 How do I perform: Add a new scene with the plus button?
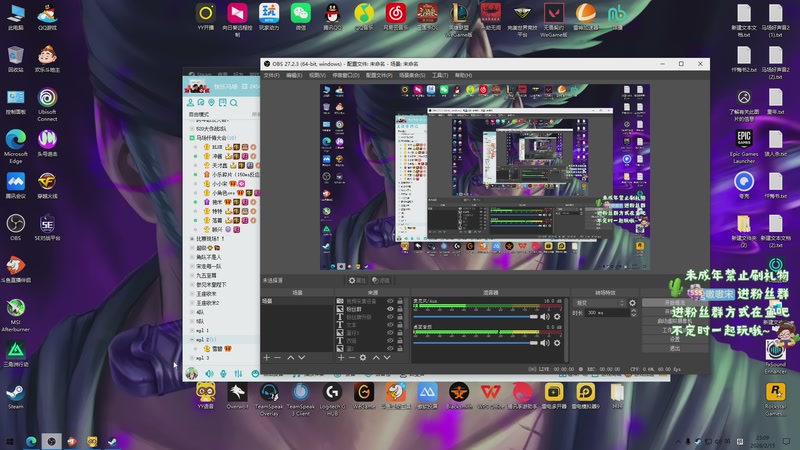tap(266, 358)
